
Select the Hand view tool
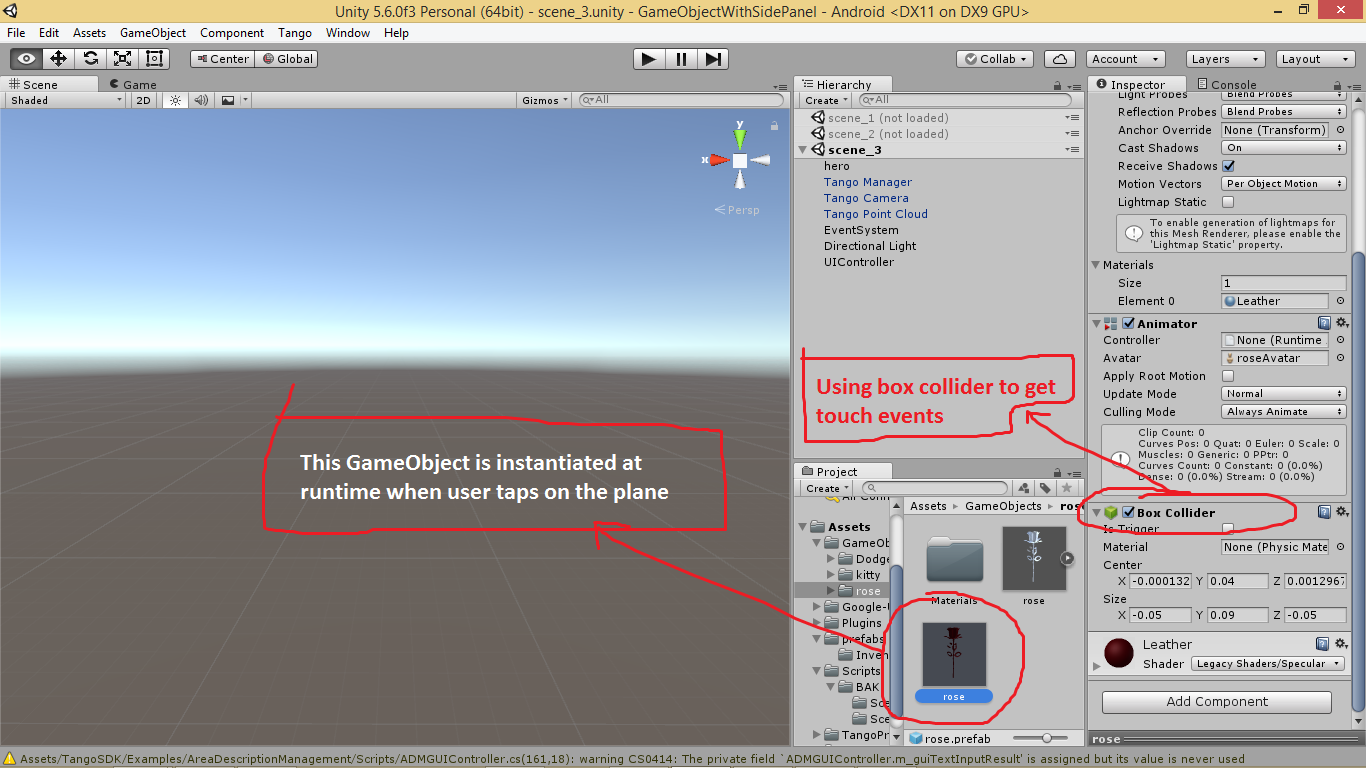pyautogui.click(x=26, y=59)
